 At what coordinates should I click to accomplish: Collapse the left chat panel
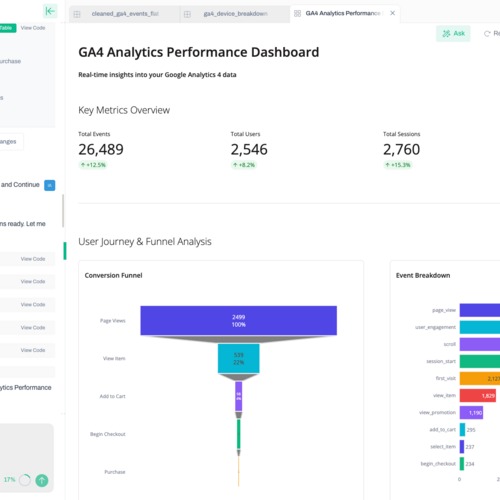click(x=50, y=11)
